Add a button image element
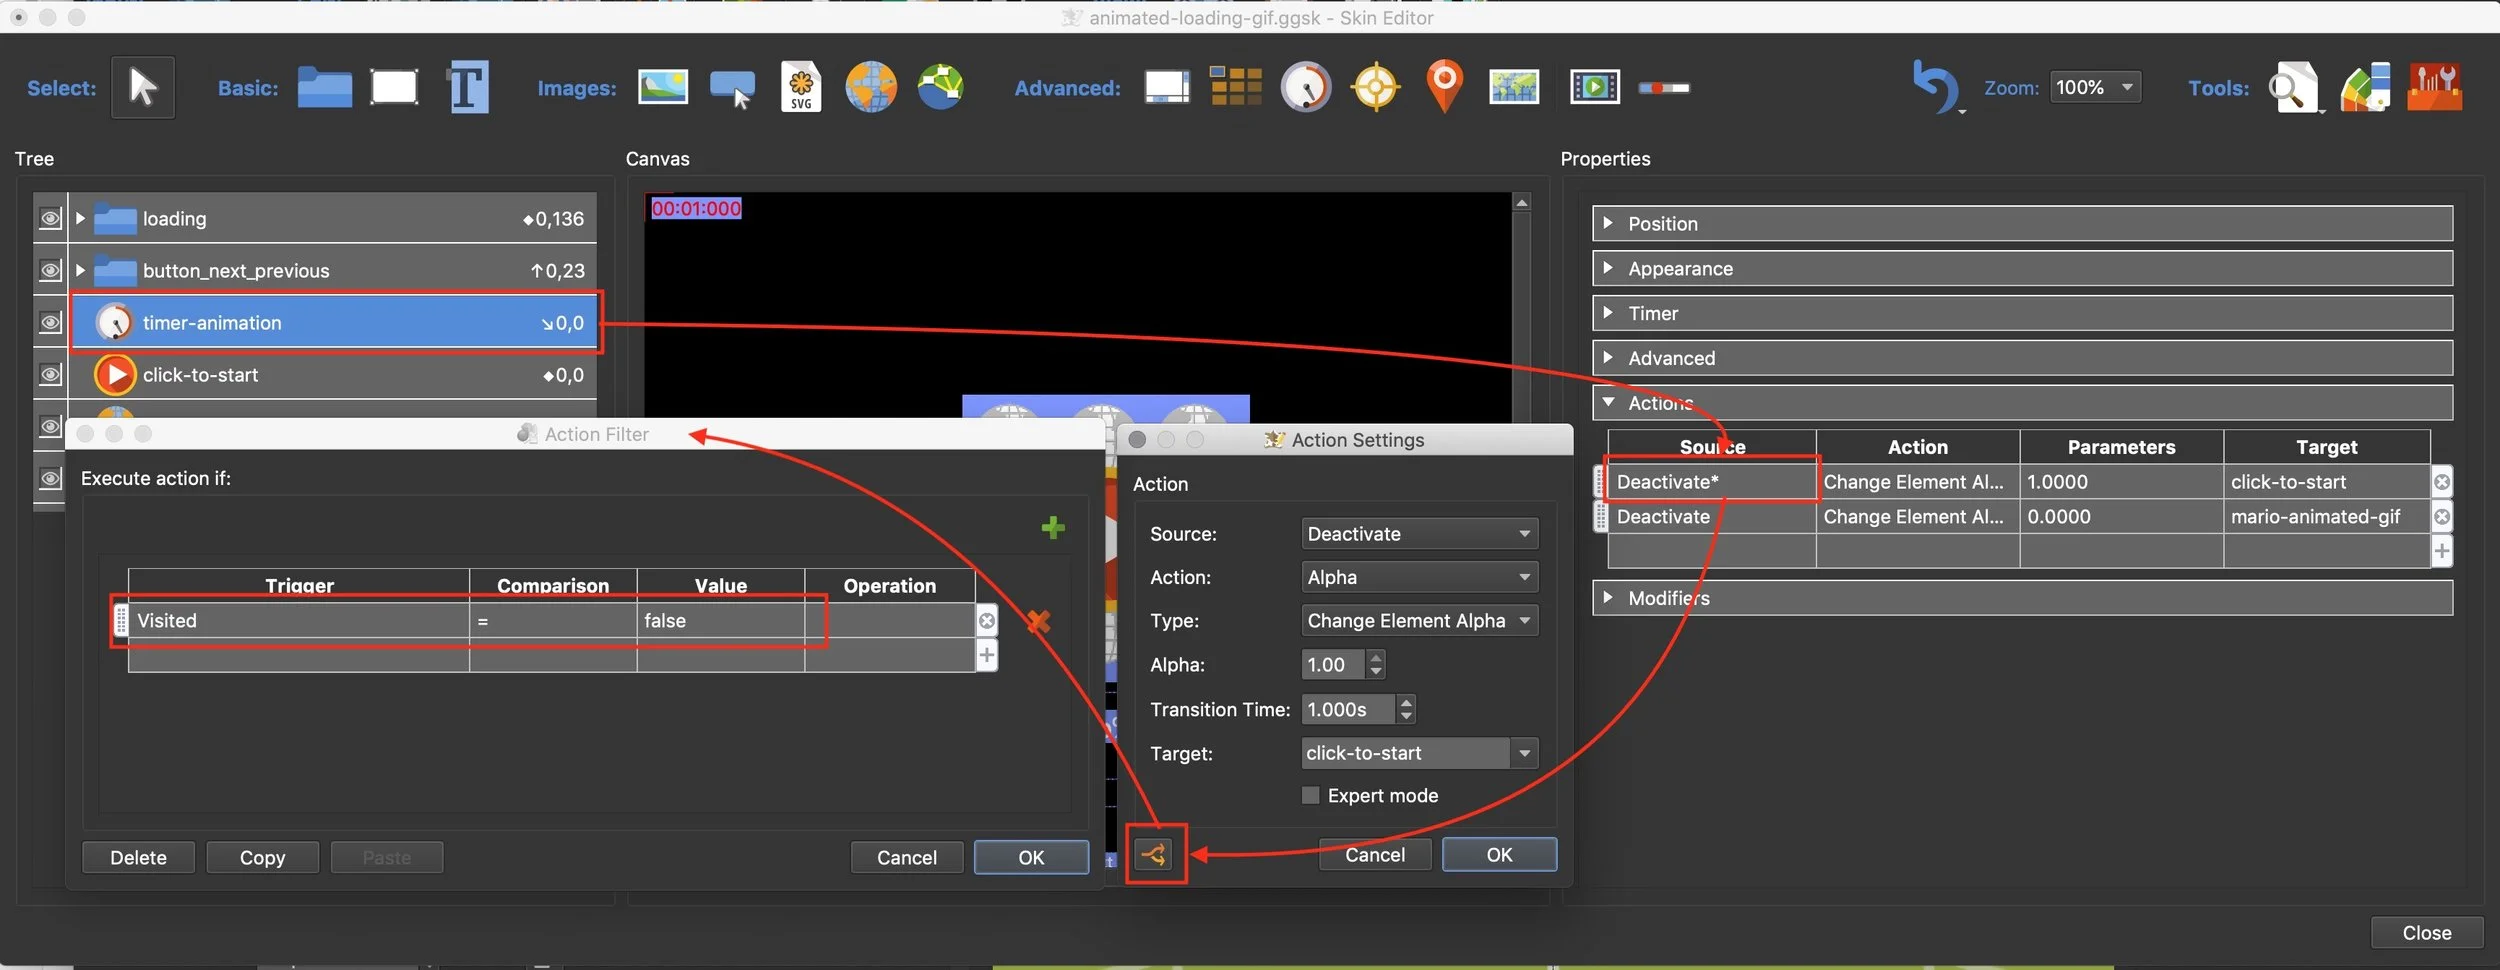 [733, 88]
